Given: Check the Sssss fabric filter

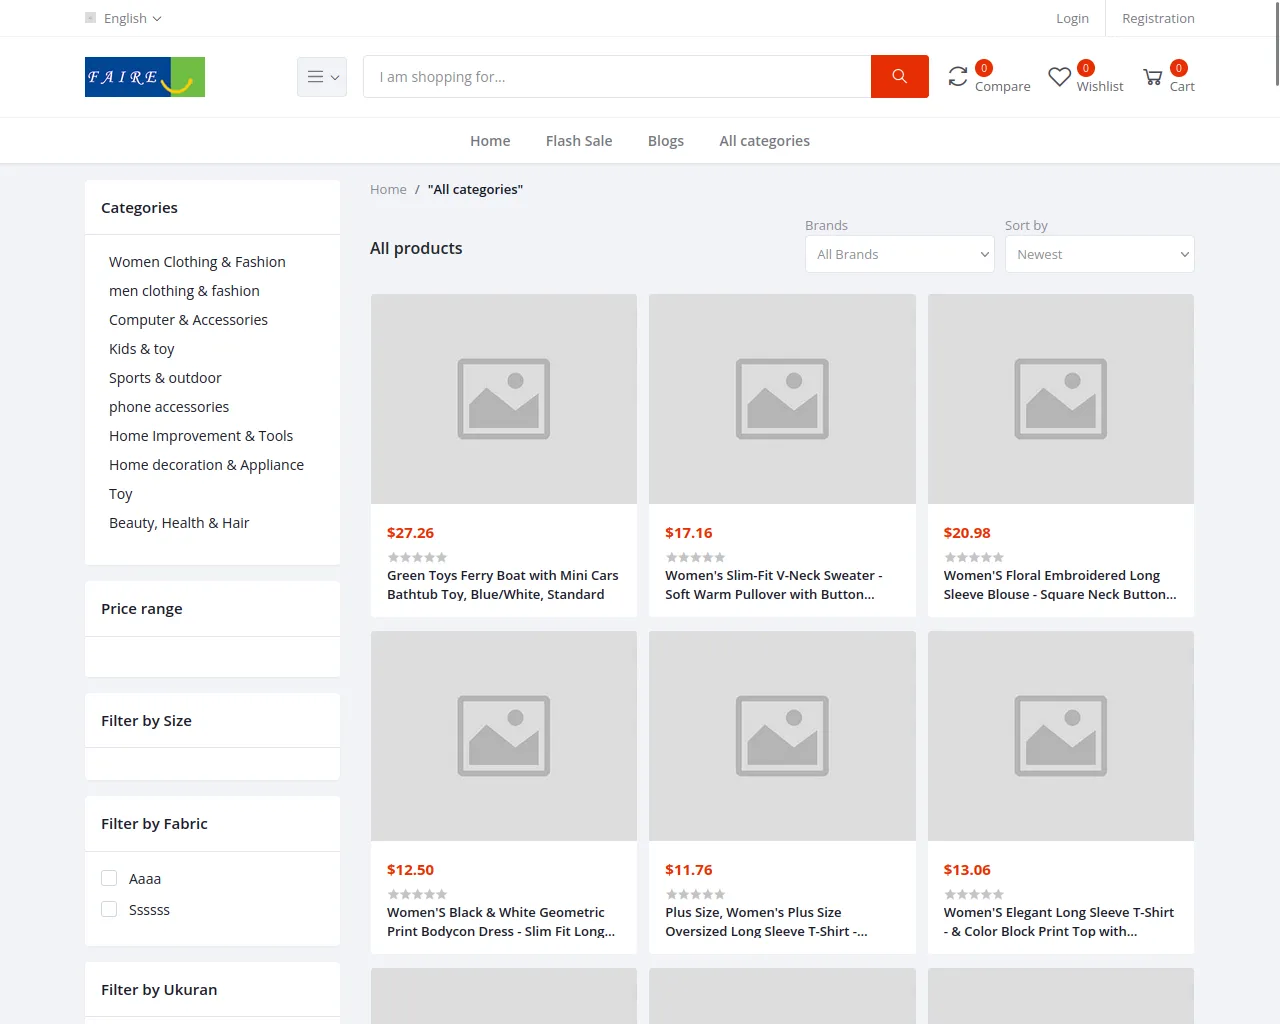Looking at the screenshot, I should (x=110, y=910).
